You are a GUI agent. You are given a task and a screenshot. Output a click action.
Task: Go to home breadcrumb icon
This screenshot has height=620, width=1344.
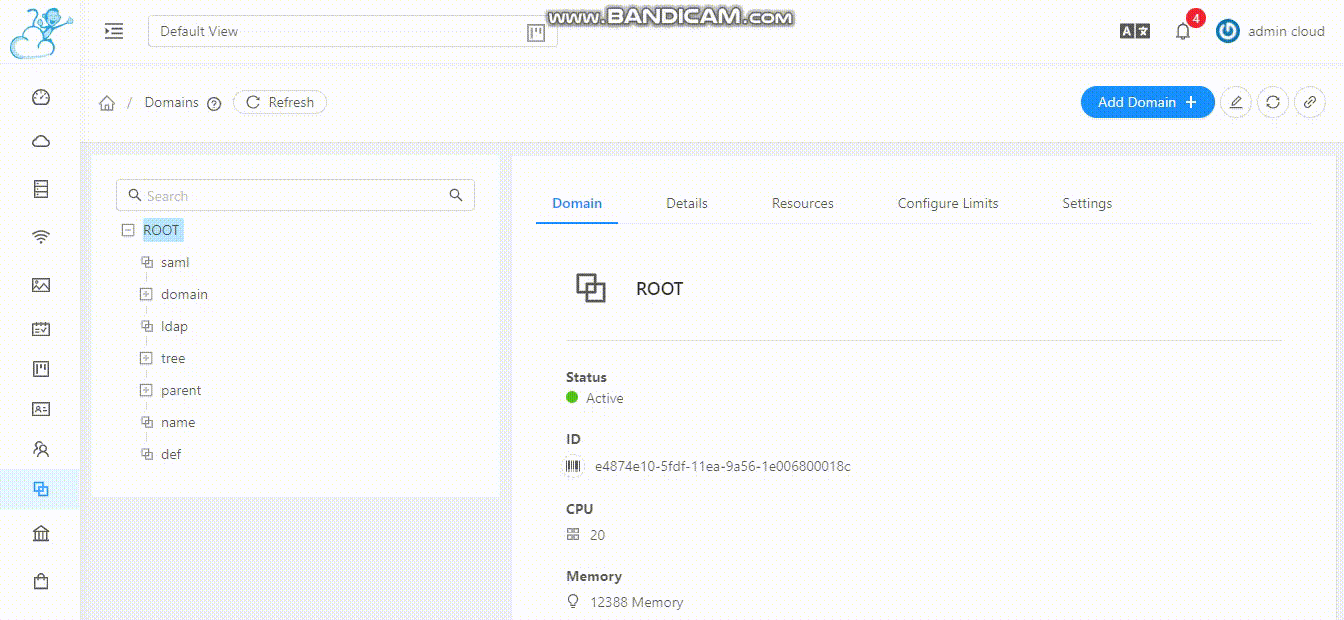[x=107, y=103]
